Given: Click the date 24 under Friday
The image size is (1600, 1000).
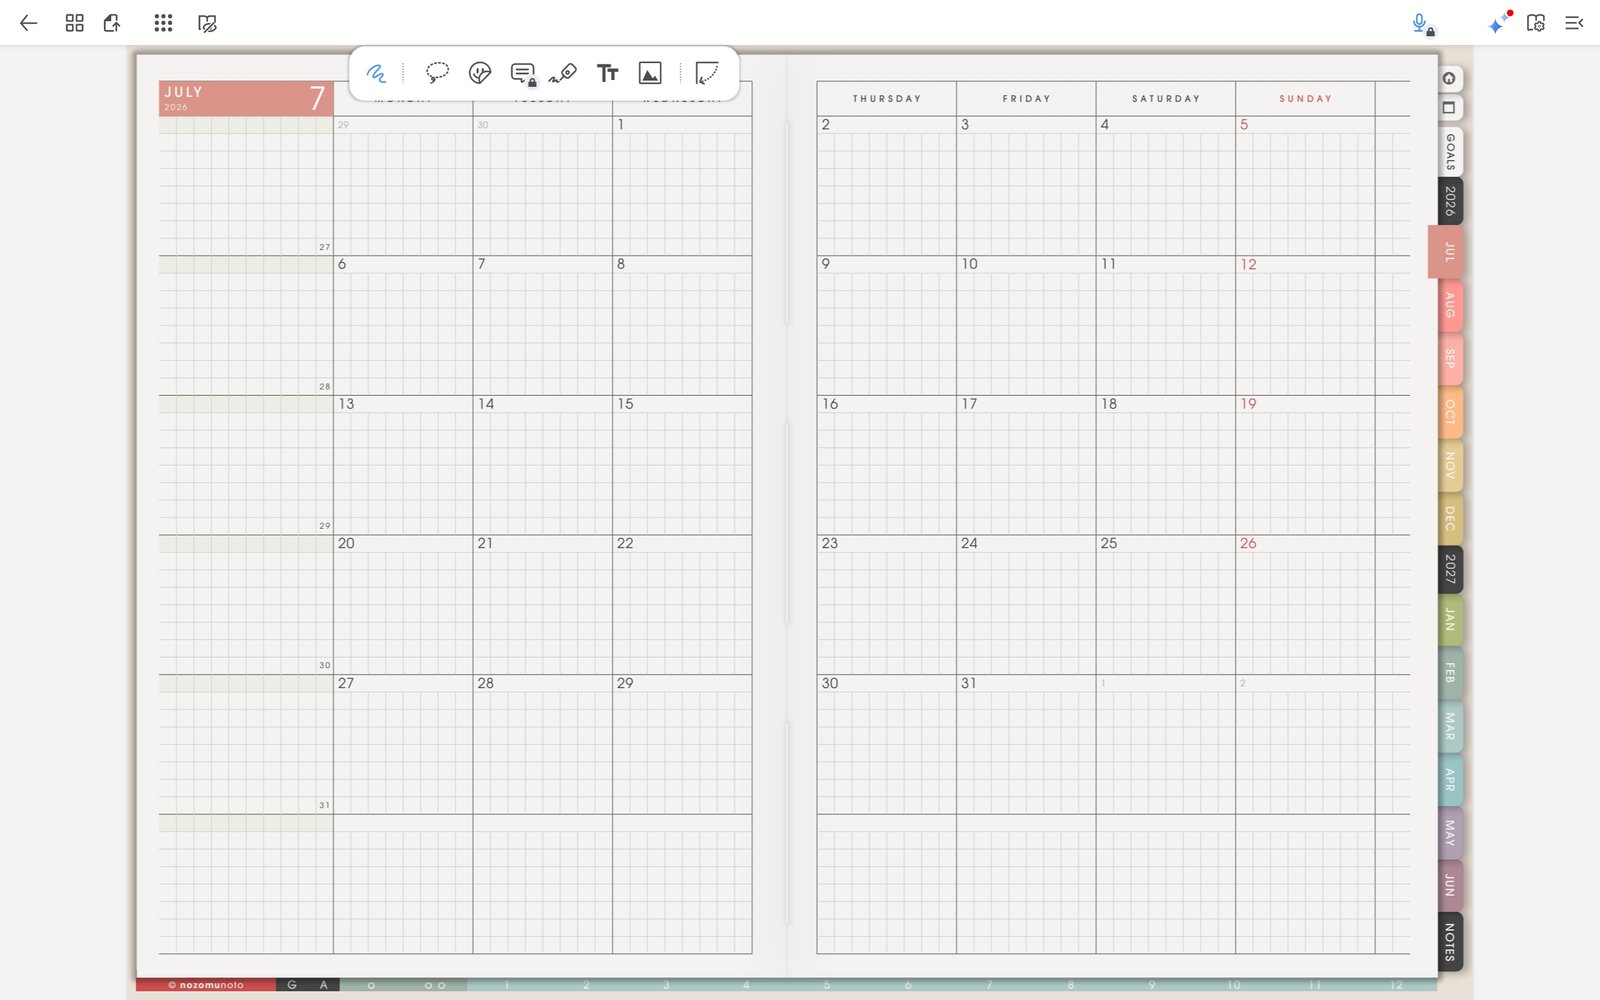Looking at the screenshot, I should click(969, 543).
